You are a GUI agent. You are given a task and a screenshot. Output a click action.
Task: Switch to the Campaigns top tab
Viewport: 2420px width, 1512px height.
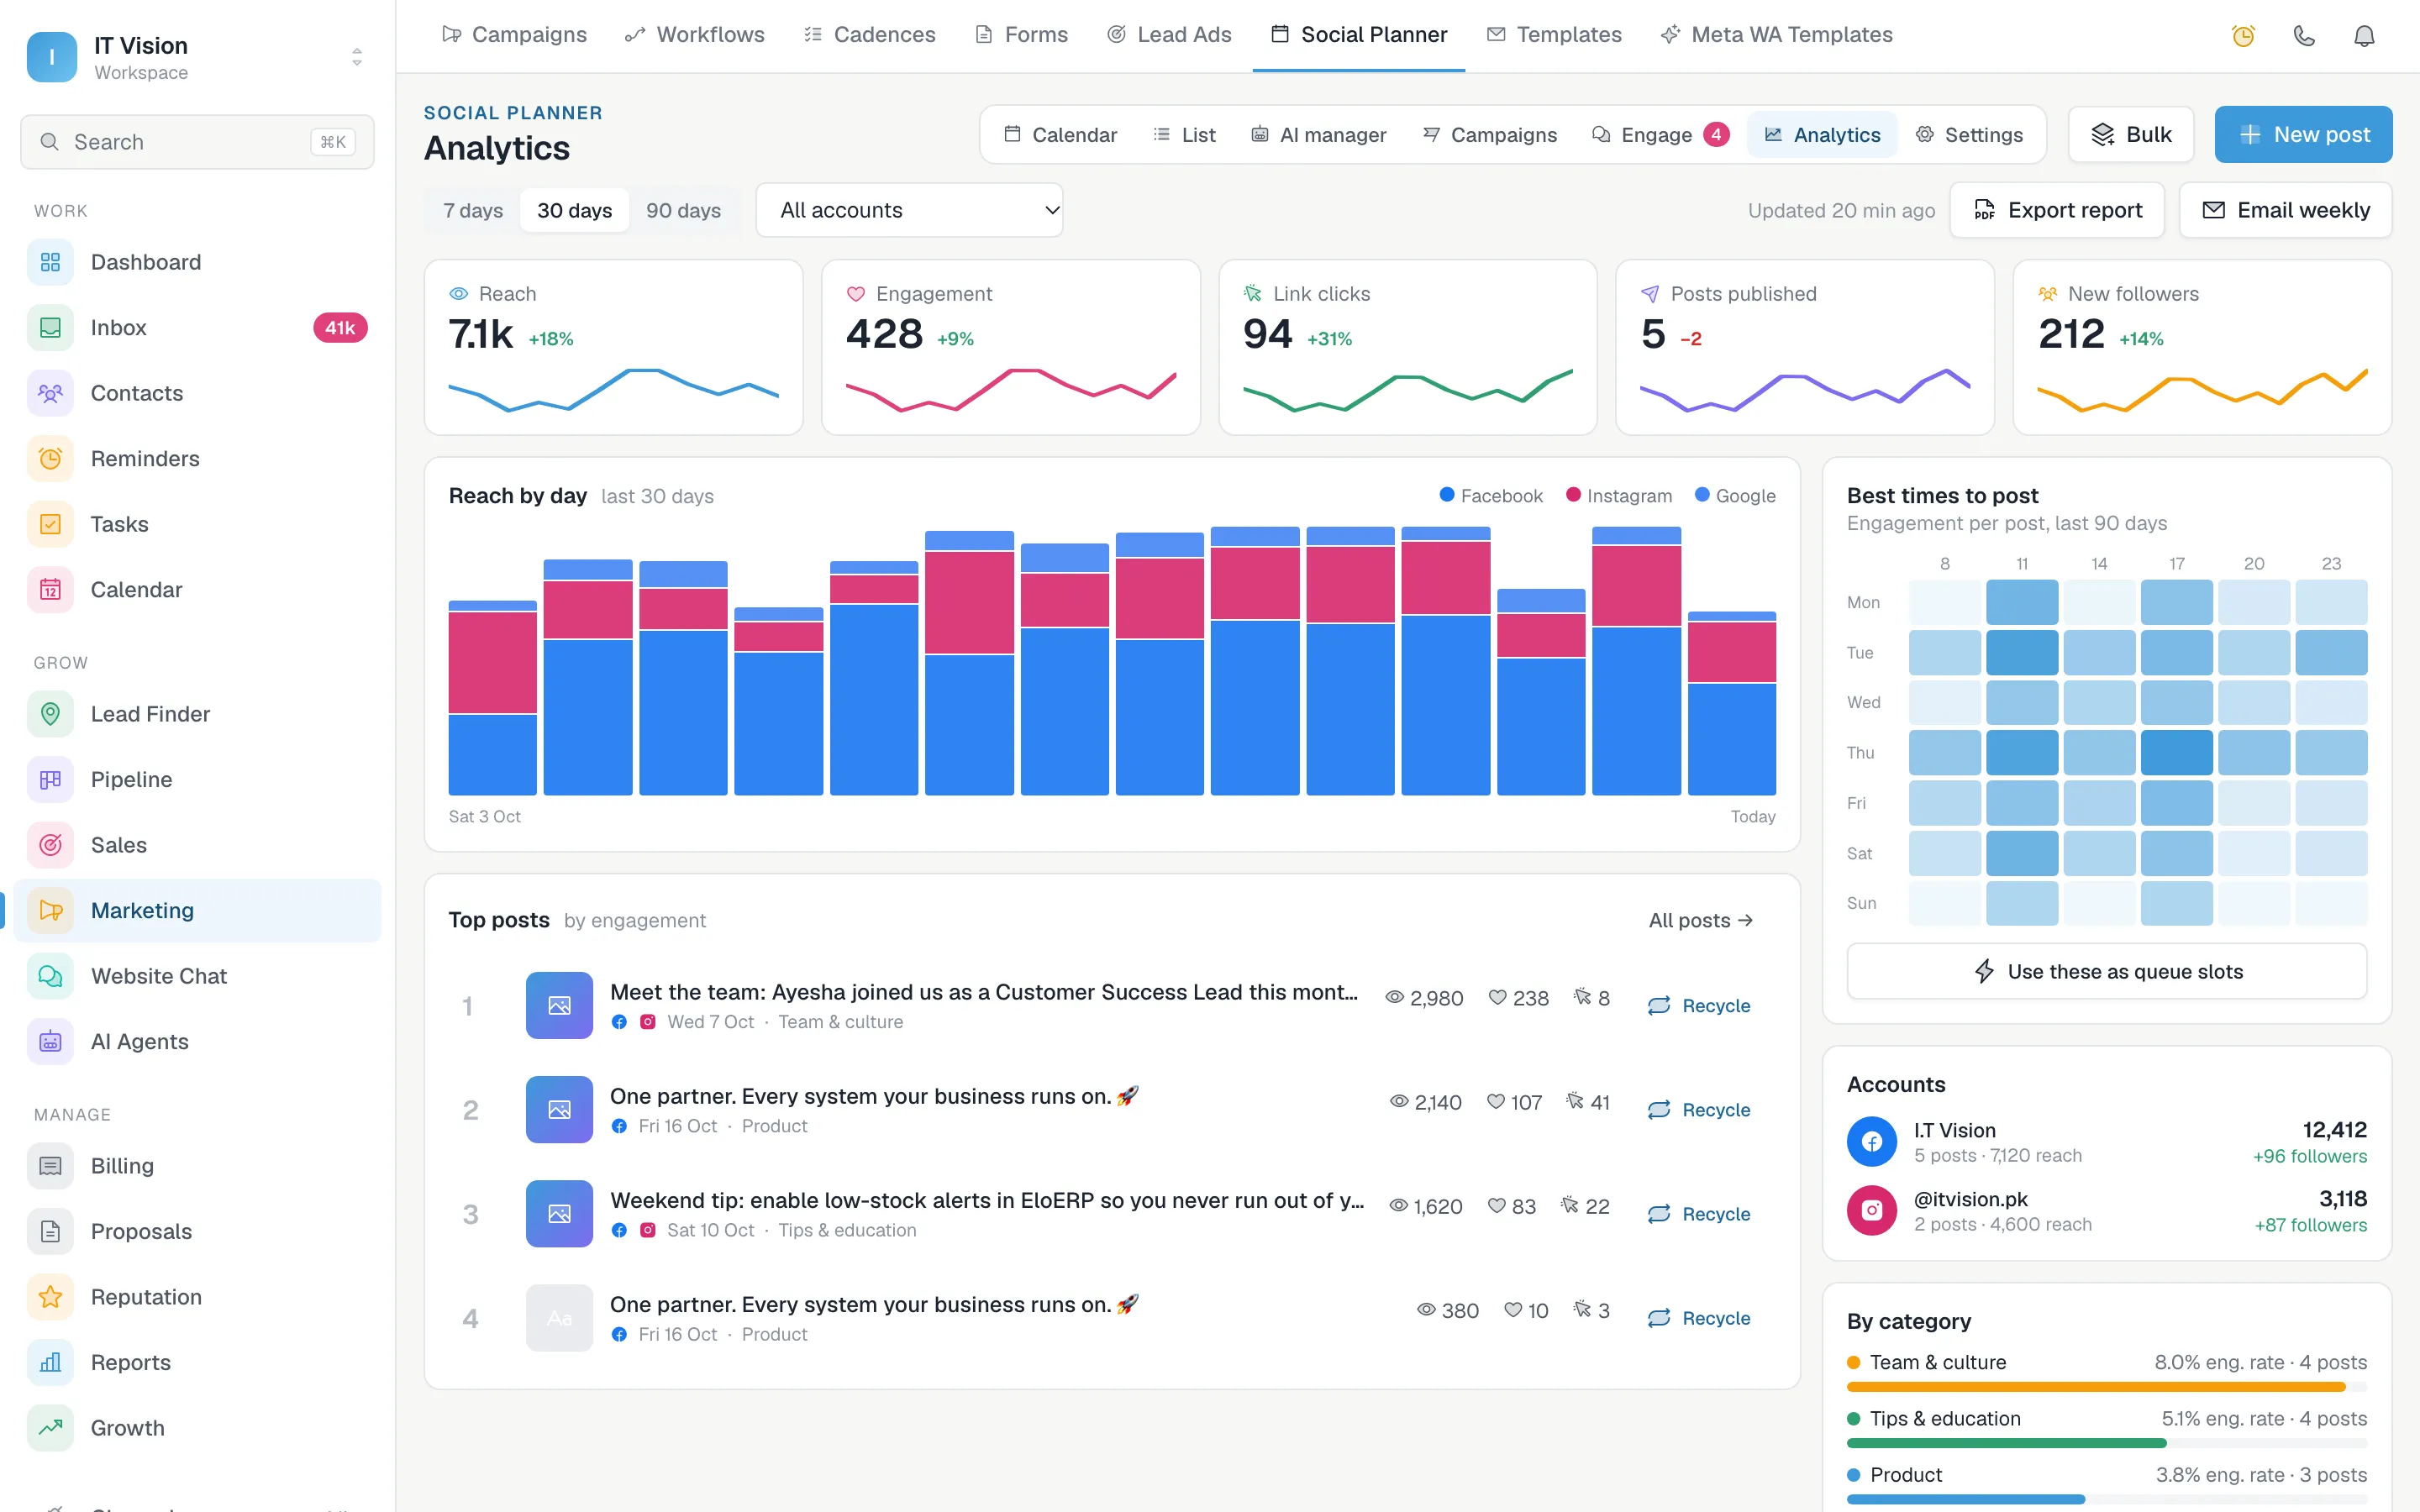pyautogui.click(x=514, y=35)
